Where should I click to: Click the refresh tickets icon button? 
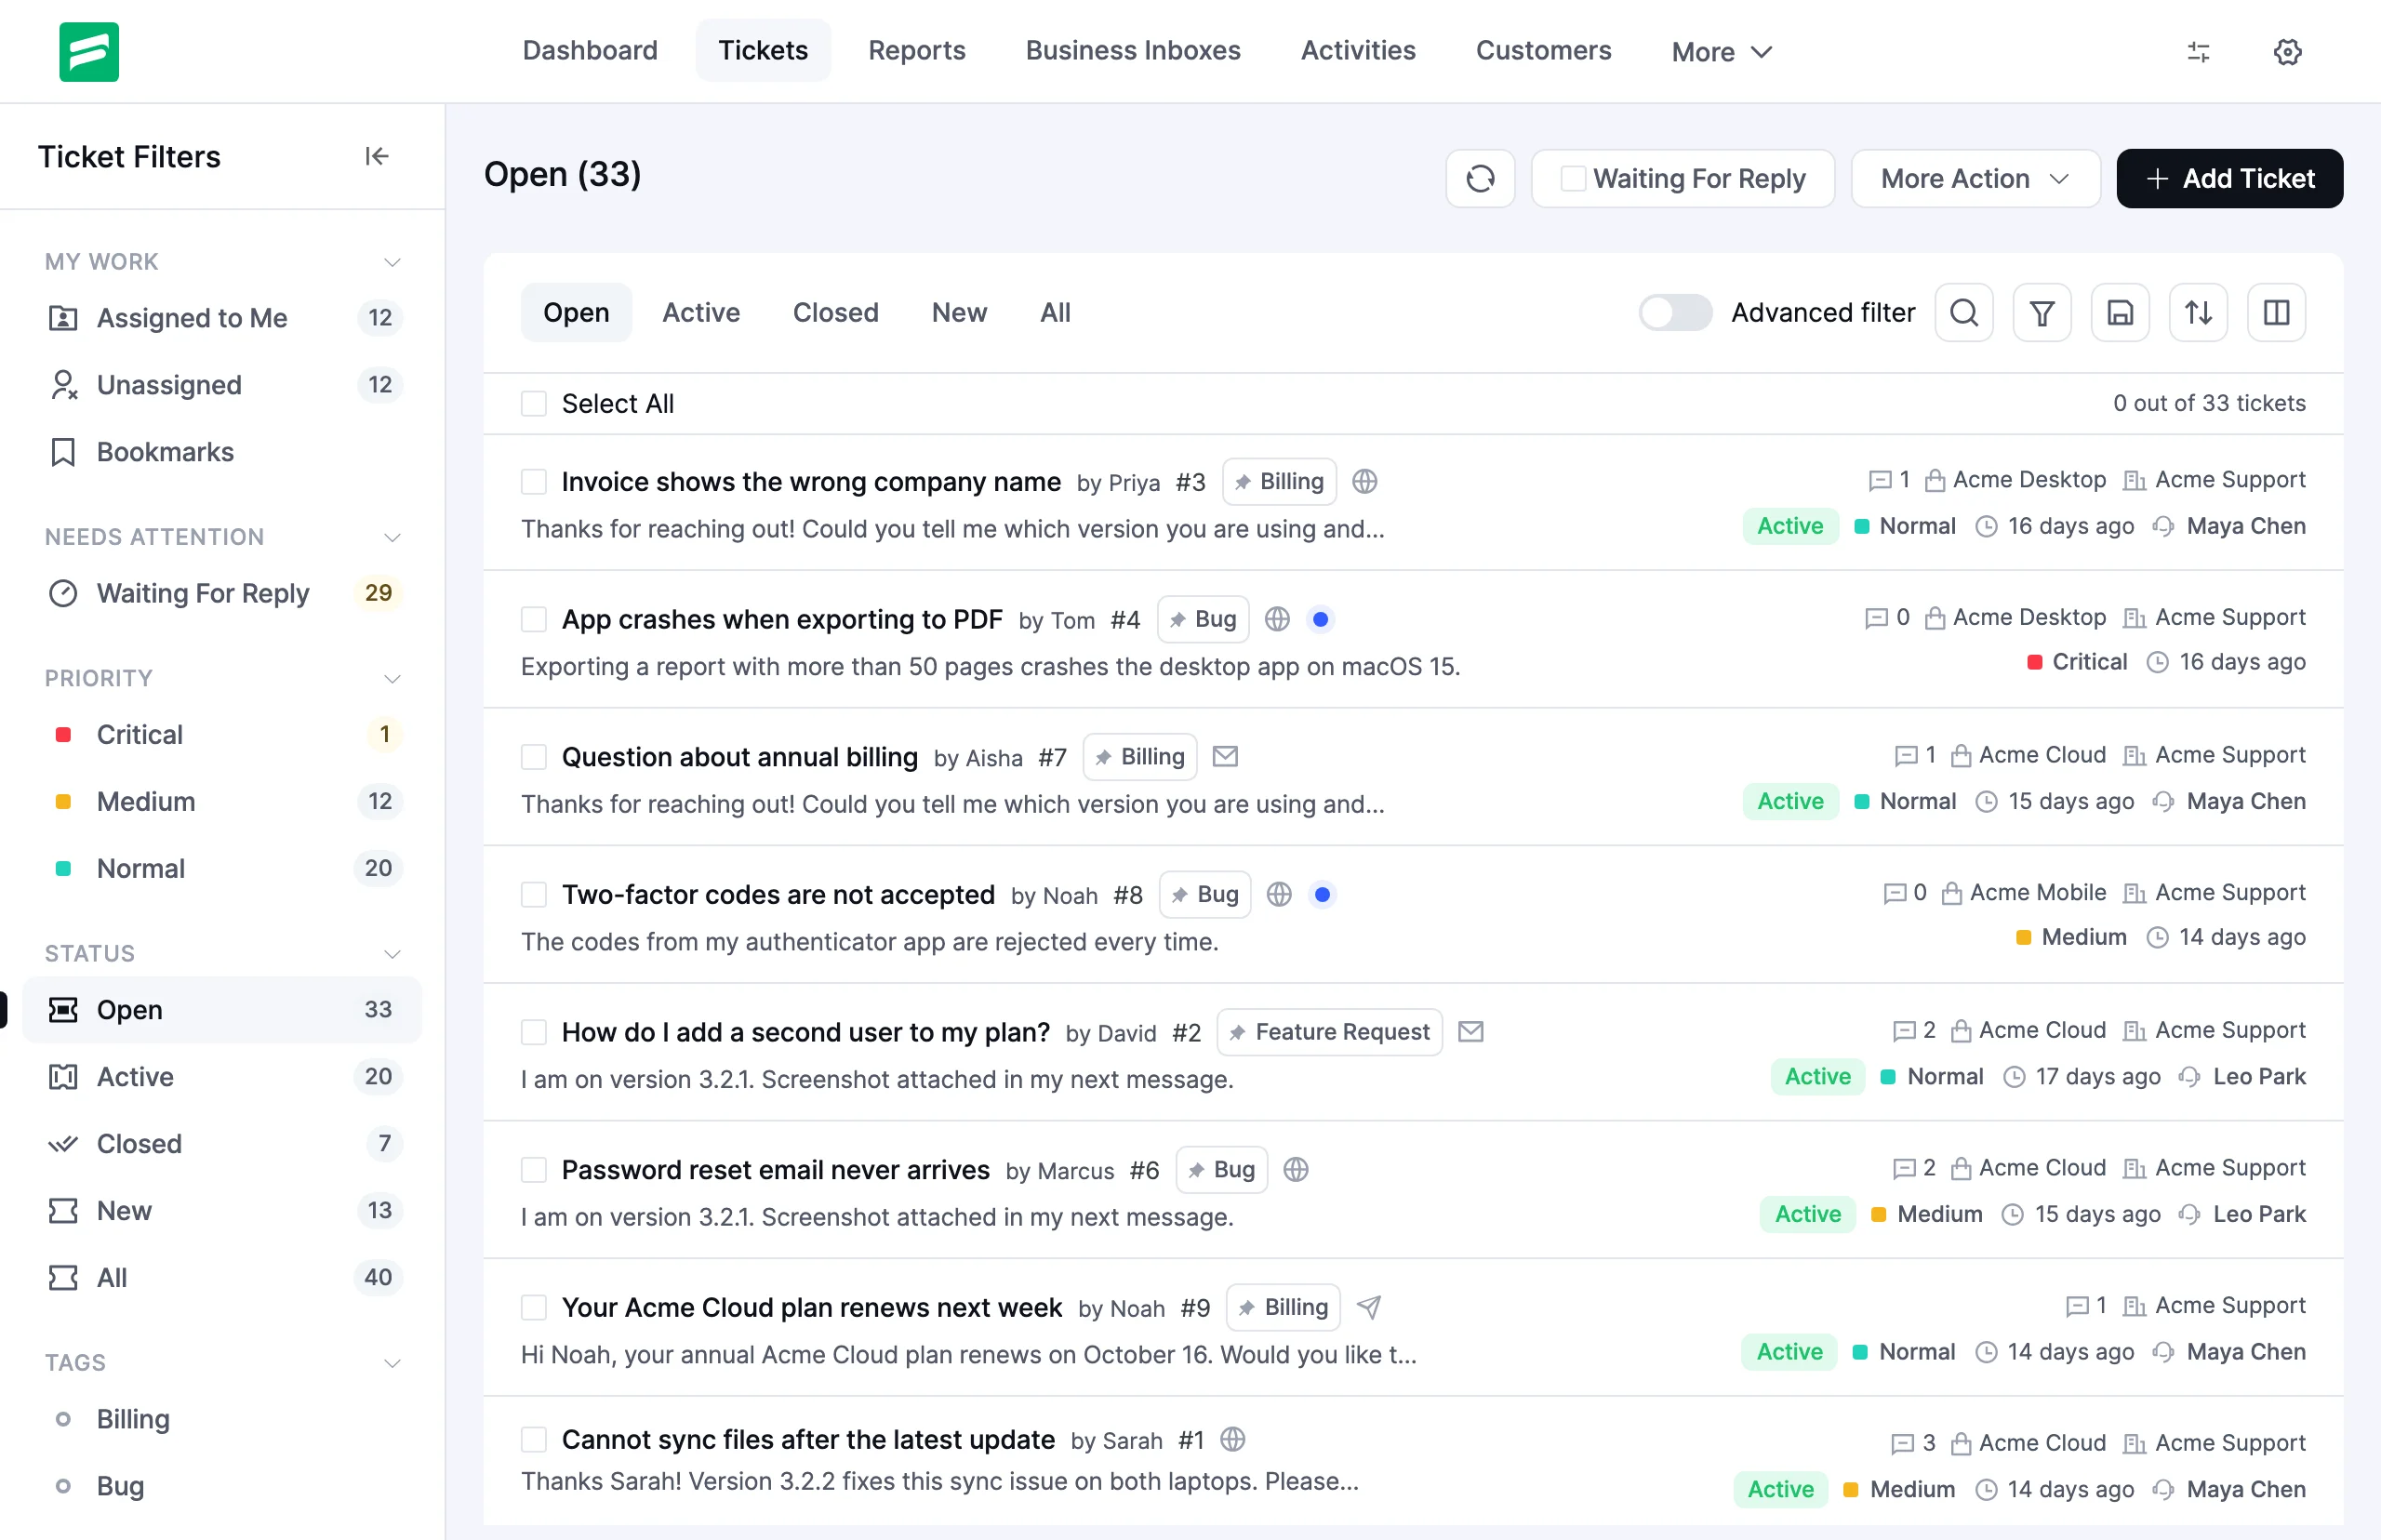(x=1480, y=179)
